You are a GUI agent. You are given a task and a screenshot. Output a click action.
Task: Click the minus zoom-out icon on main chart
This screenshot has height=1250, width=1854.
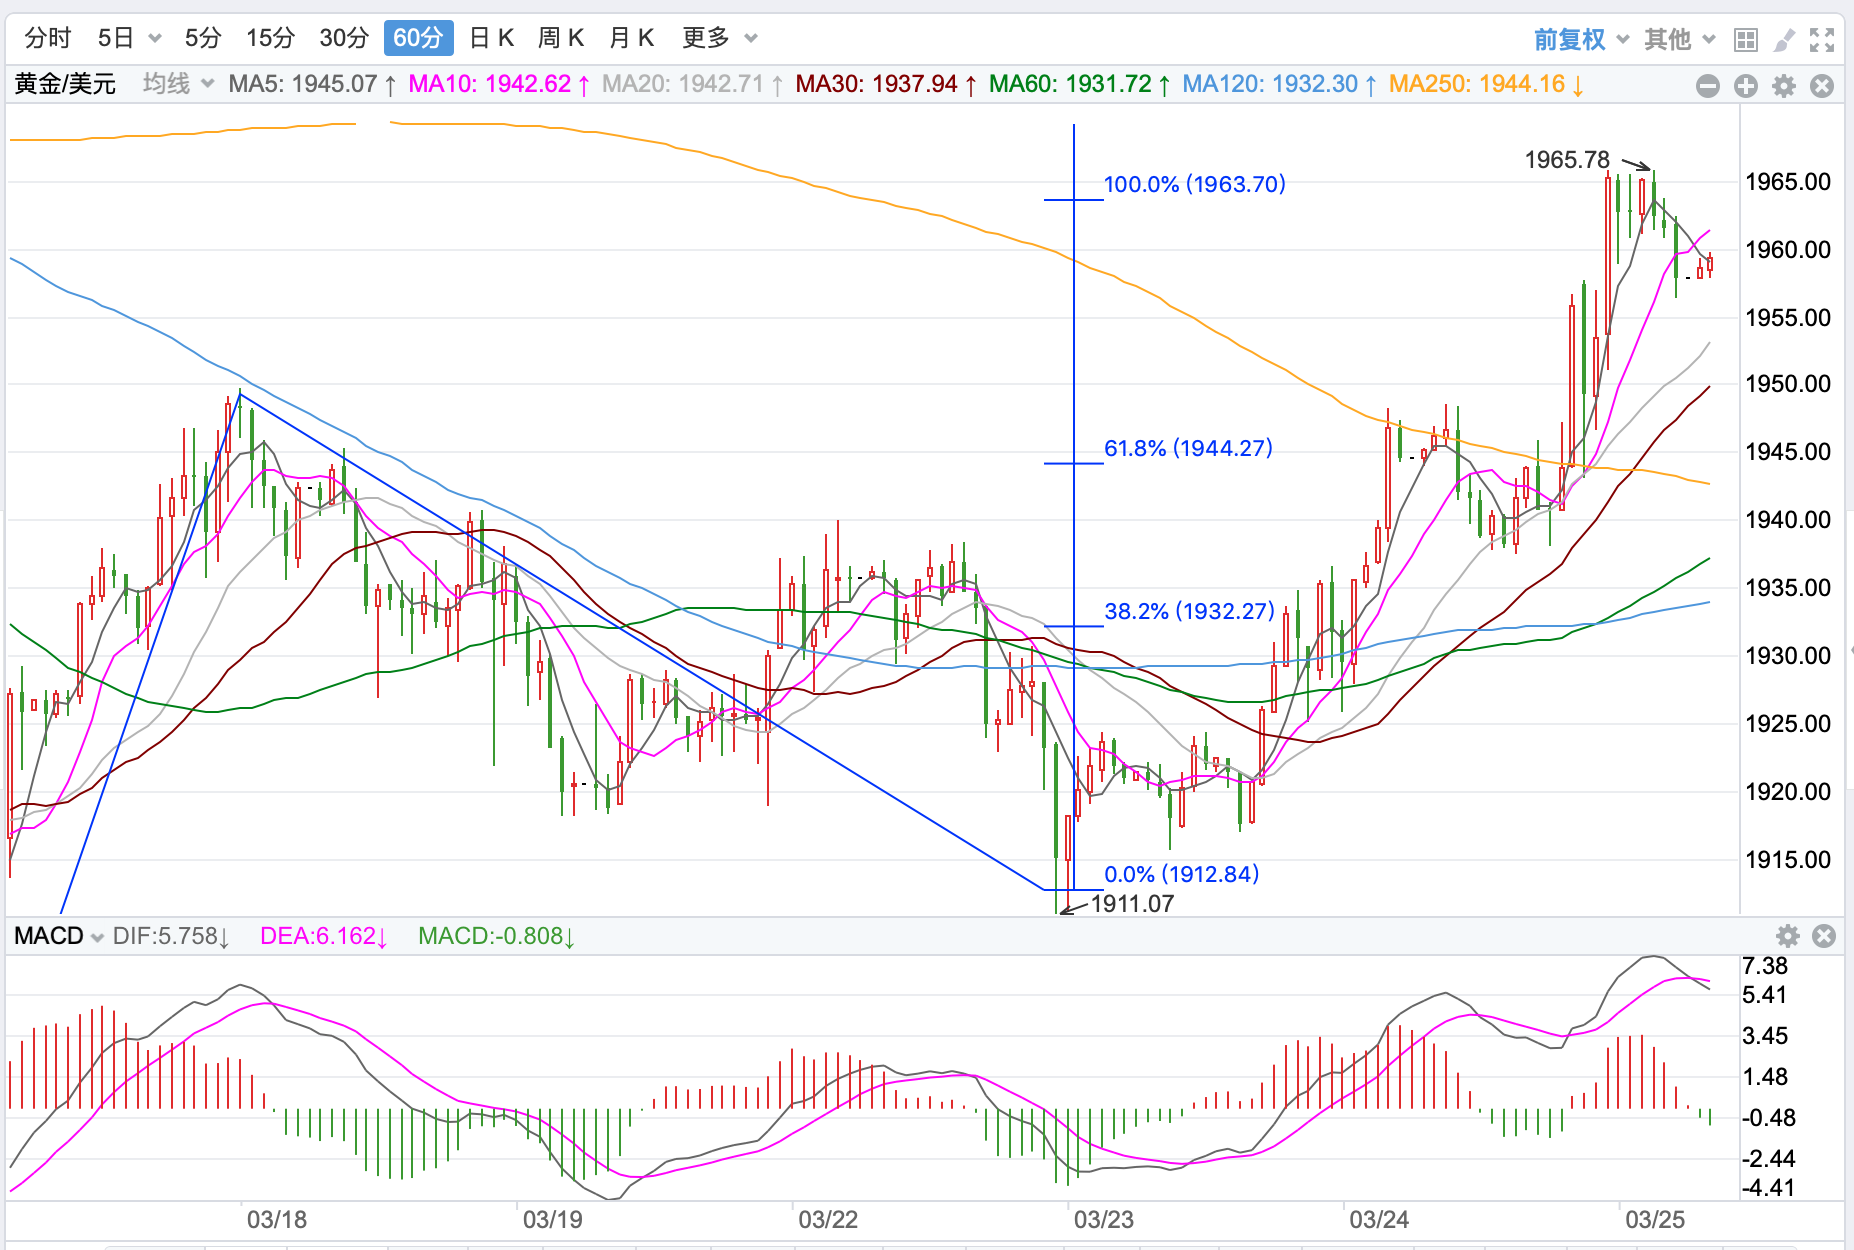(1708, 86)
